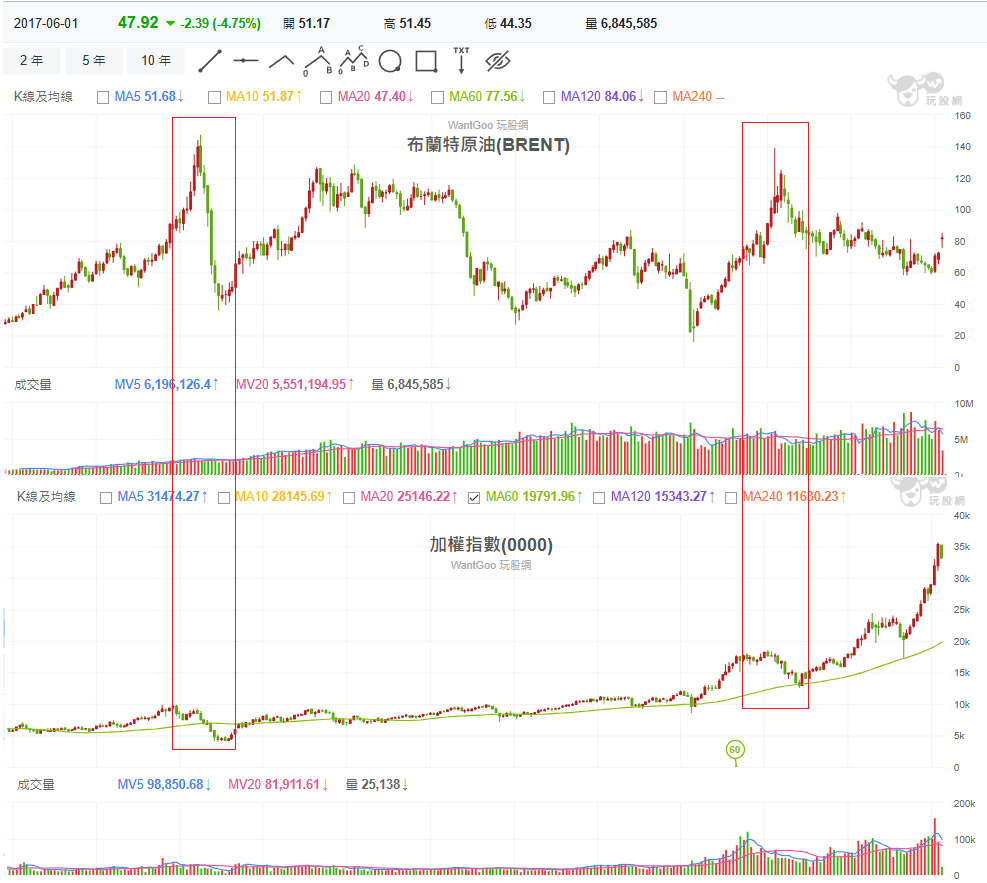This screenshot has width=987, height=883.
Task: Activate the TXT text annotation tool
Action: [461, 61]
